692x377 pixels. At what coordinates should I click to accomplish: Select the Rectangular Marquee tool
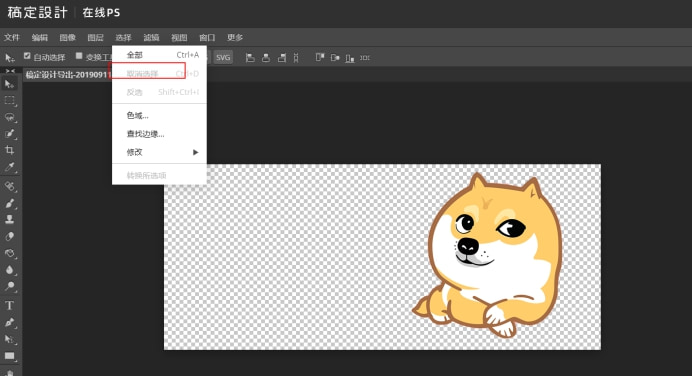9,101
